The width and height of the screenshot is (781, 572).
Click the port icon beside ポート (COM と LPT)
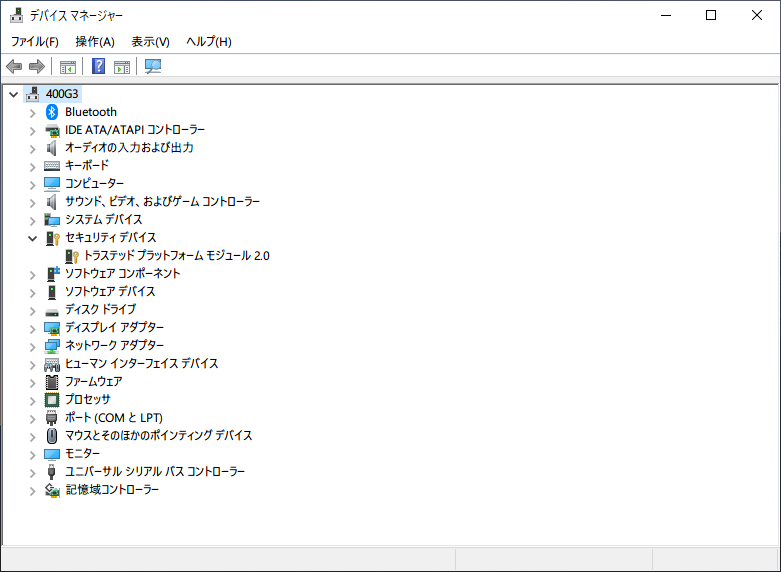pos(51,418)
